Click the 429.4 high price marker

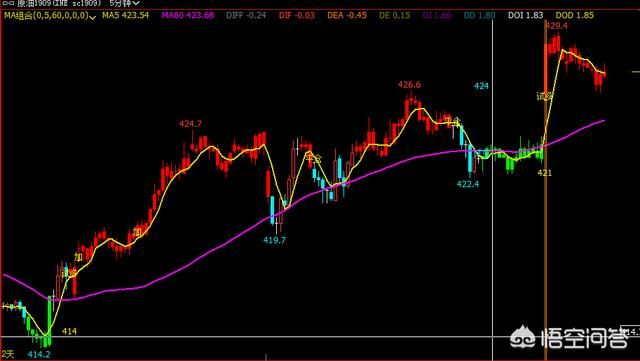coord(556,26)
